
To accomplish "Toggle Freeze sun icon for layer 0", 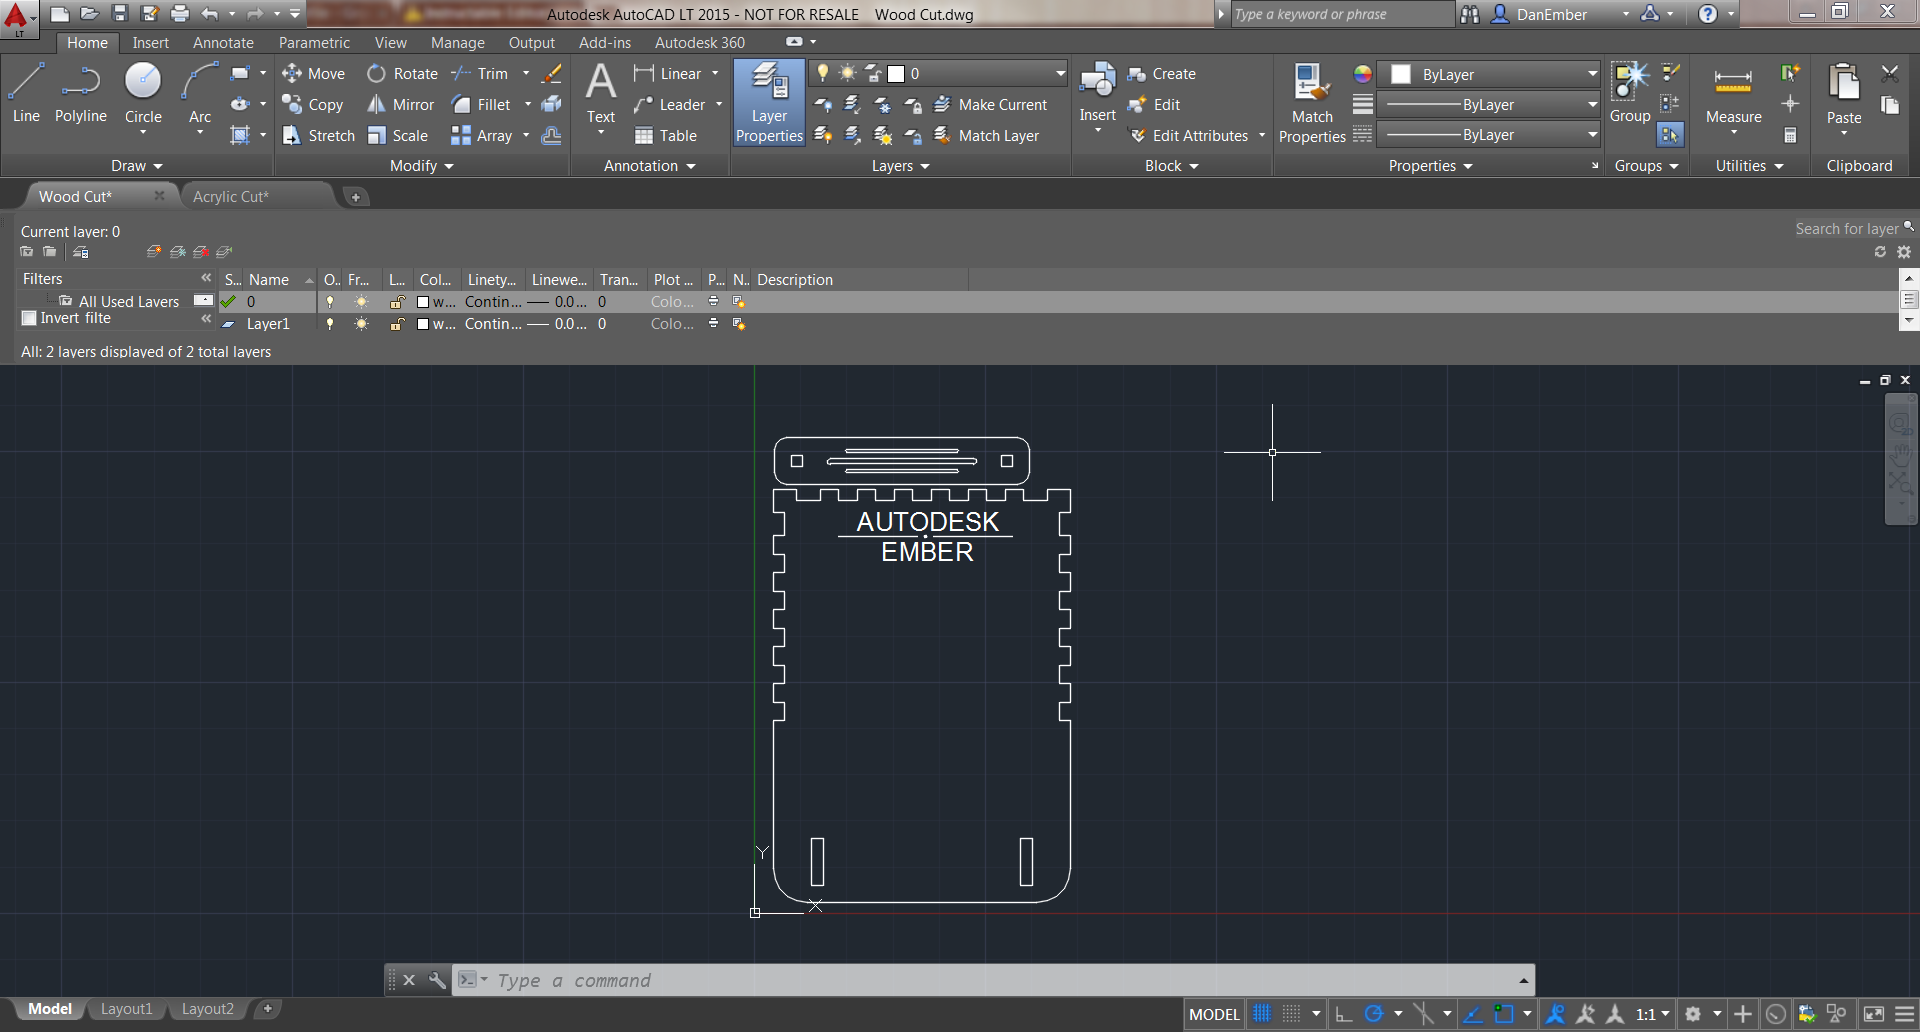I will 361,302.
